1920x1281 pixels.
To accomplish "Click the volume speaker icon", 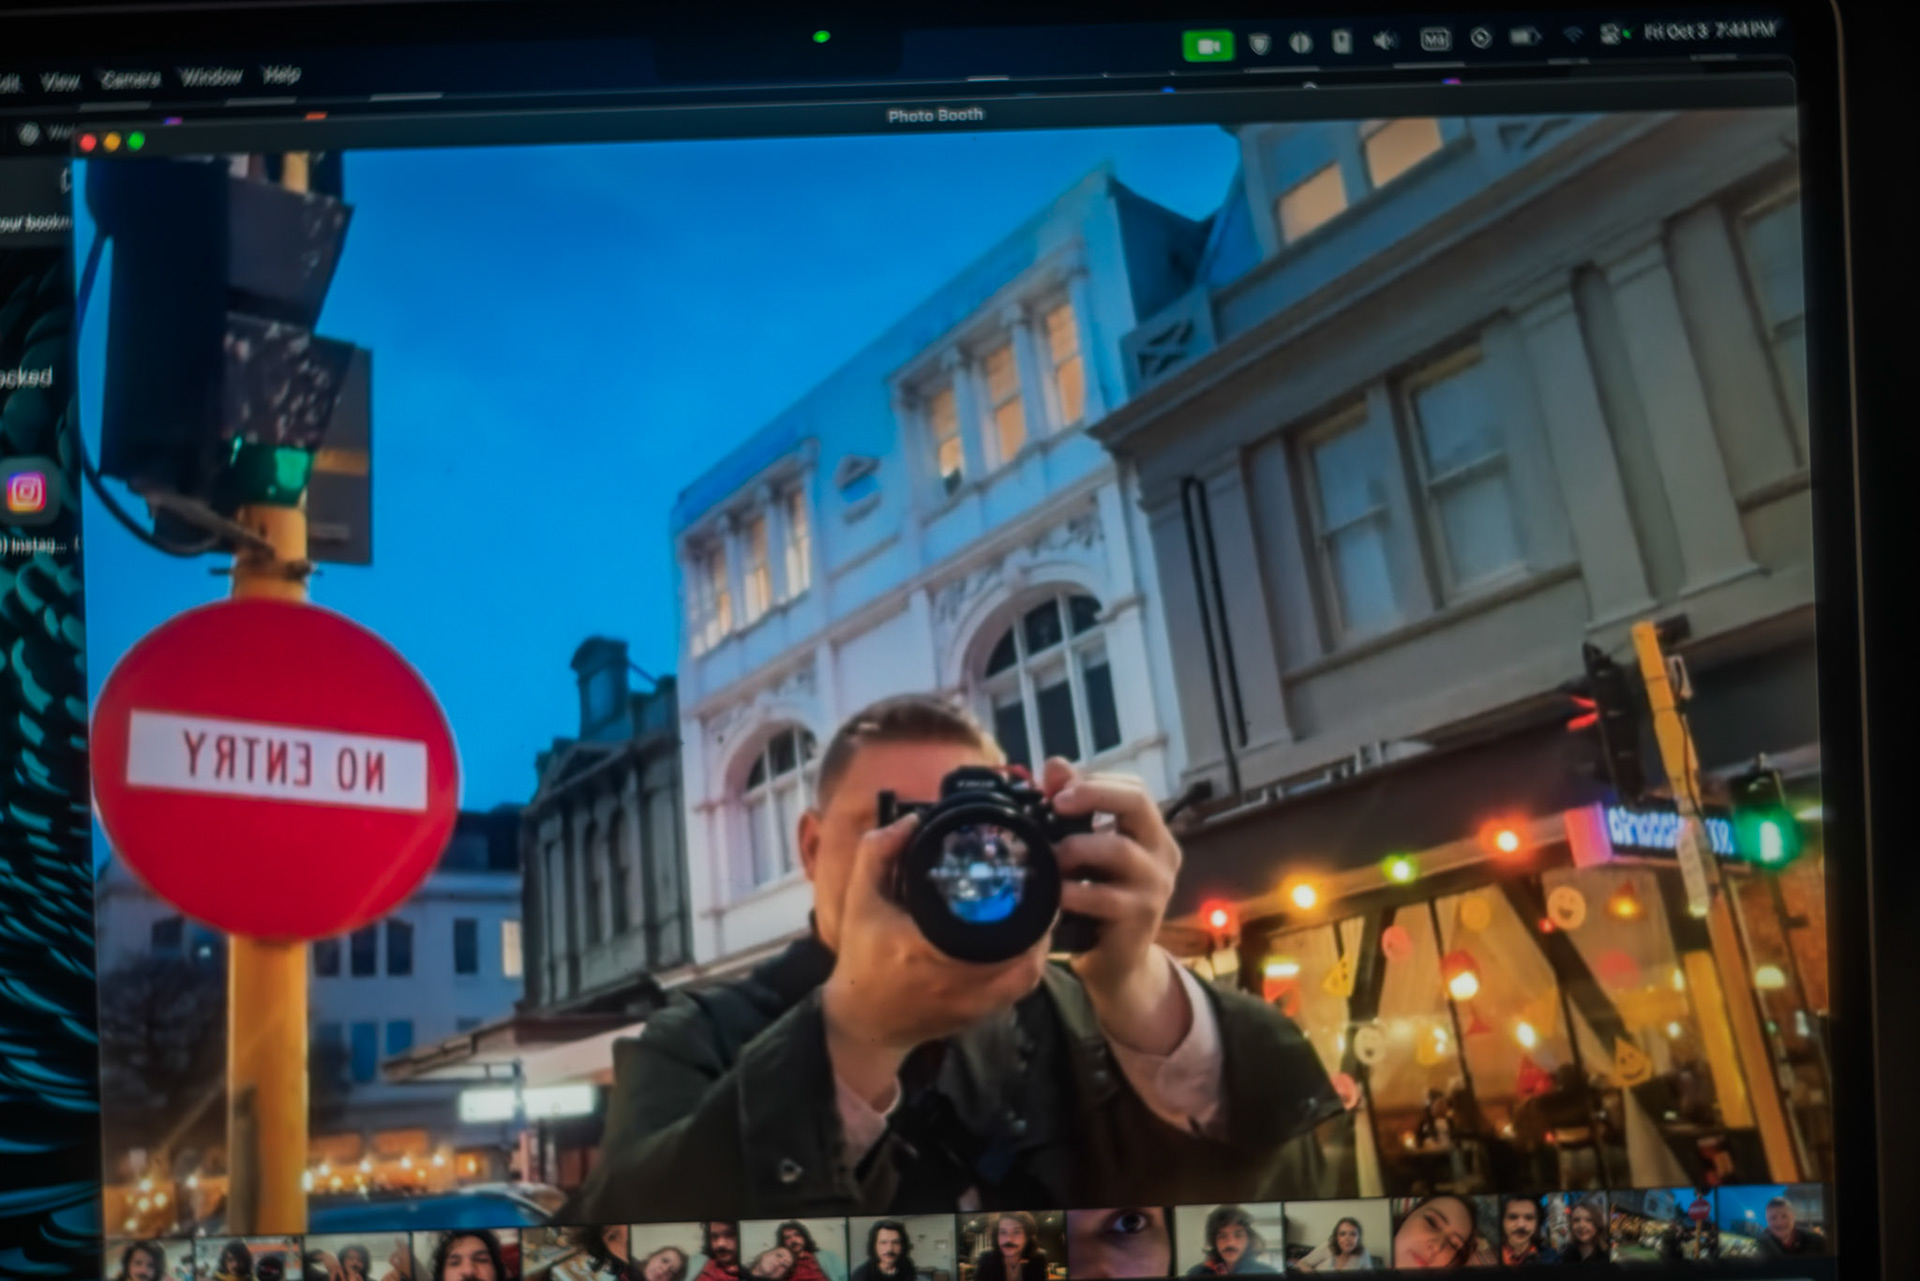I will point(1384,41).
